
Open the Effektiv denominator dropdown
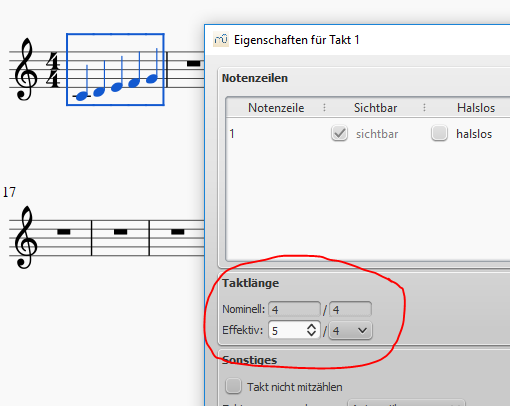pyautogui.click(x=350, y=330)
